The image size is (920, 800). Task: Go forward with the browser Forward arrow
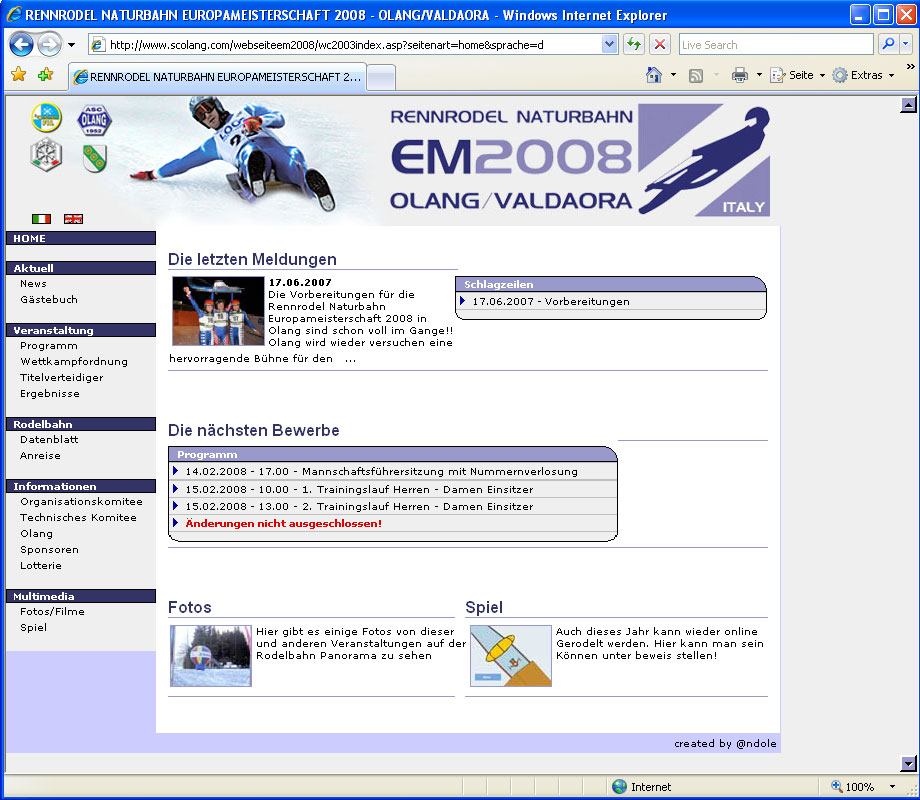pos(49,45)
